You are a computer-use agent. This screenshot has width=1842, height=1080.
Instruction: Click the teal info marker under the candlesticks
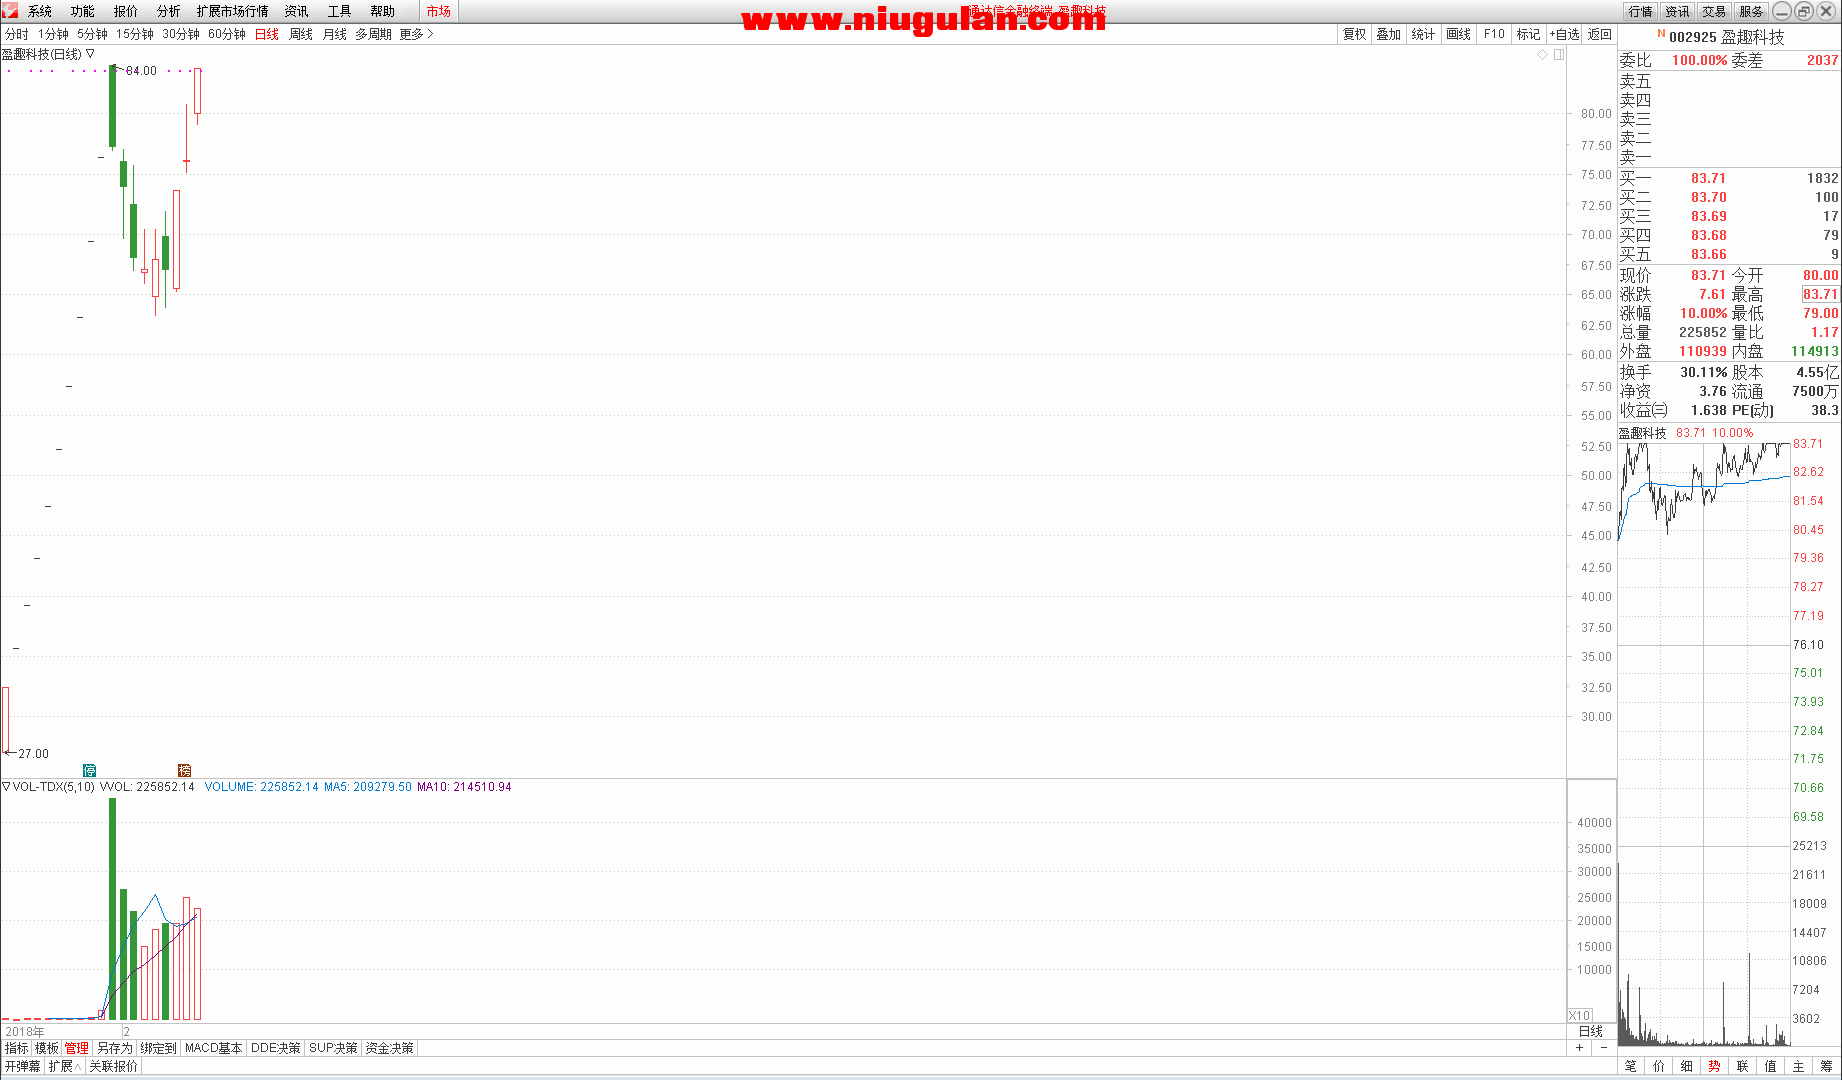point(90,770)
